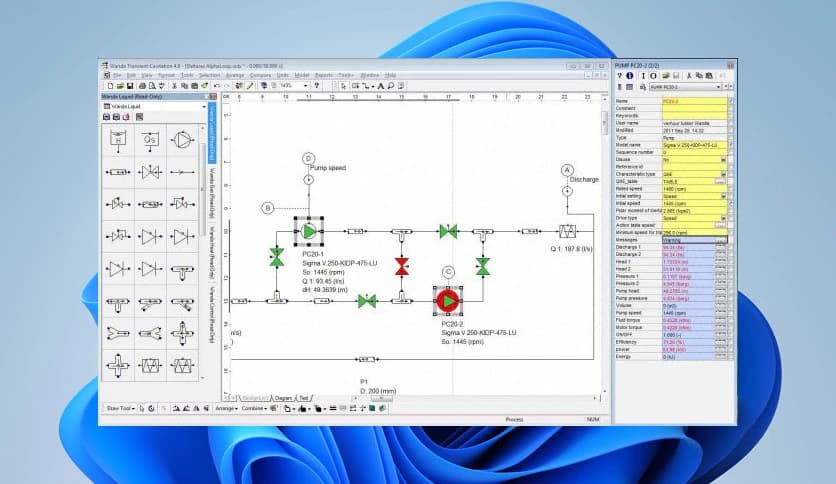This screenshot has height=484, width=836.
Task: Expand the Wanda Liquid library dropdown
Action: pyautogui.click(x=204, y=107)
